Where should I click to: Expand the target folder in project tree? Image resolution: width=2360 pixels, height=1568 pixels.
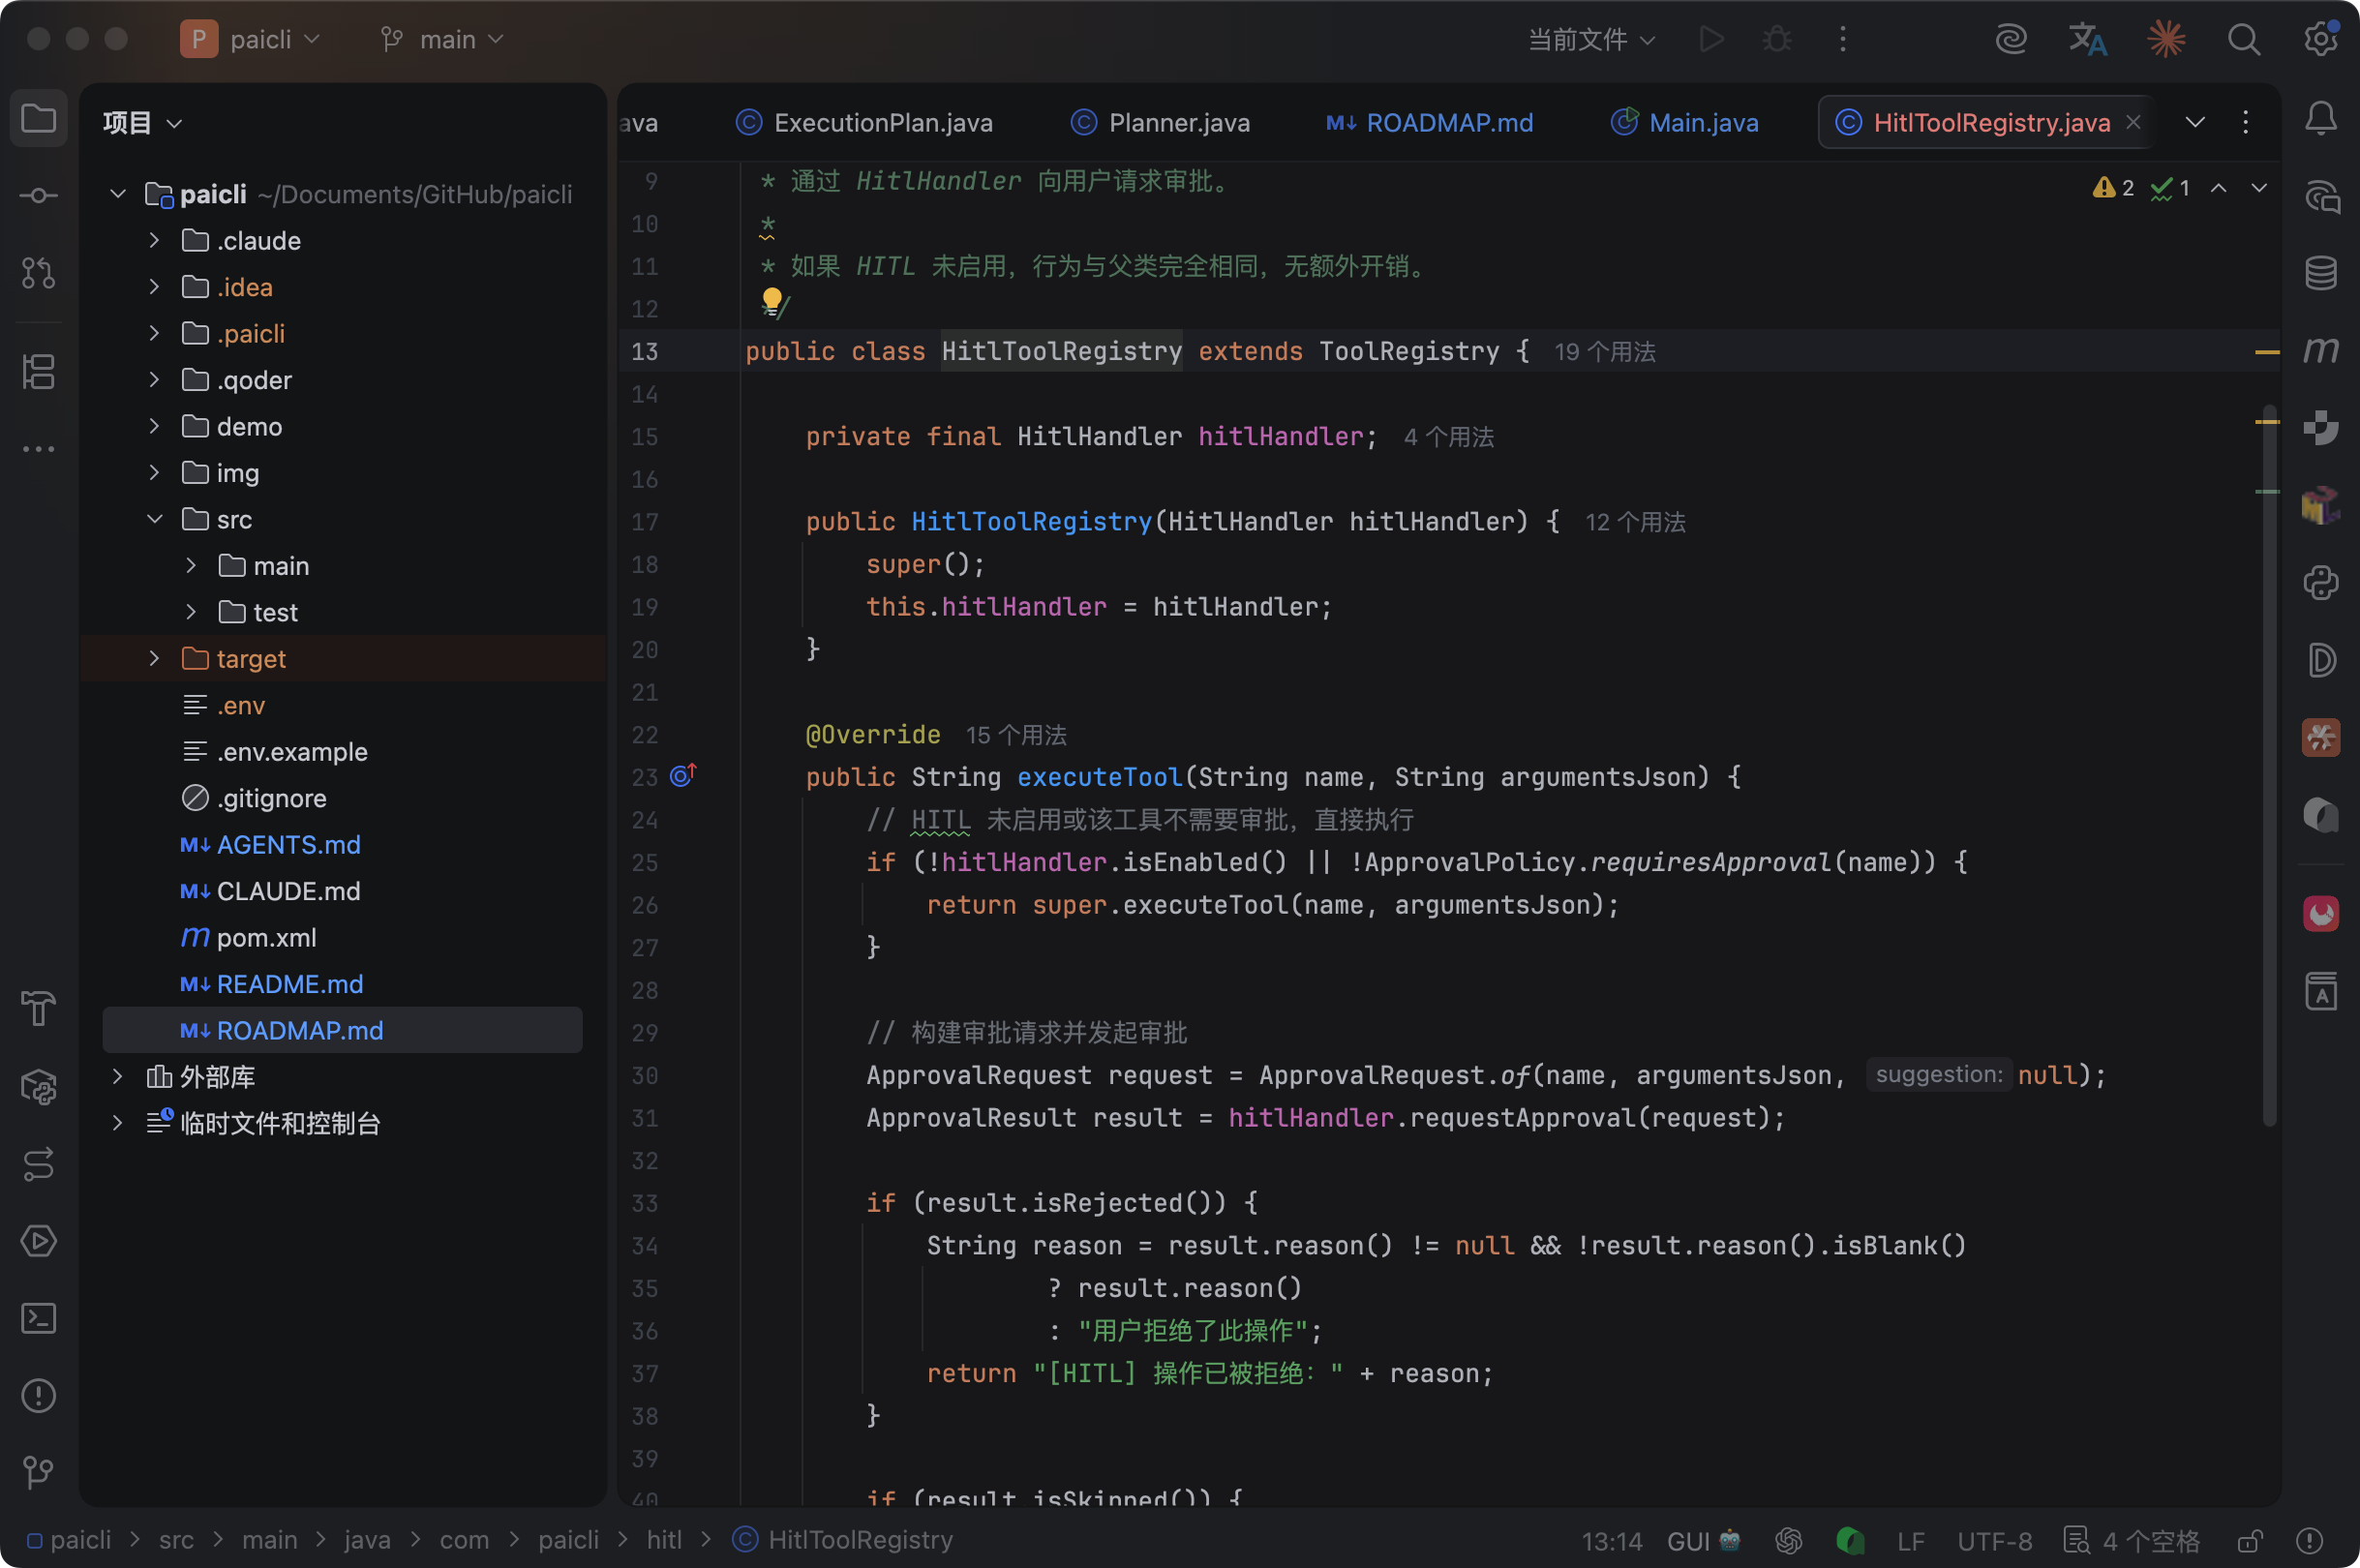[154, 659]
